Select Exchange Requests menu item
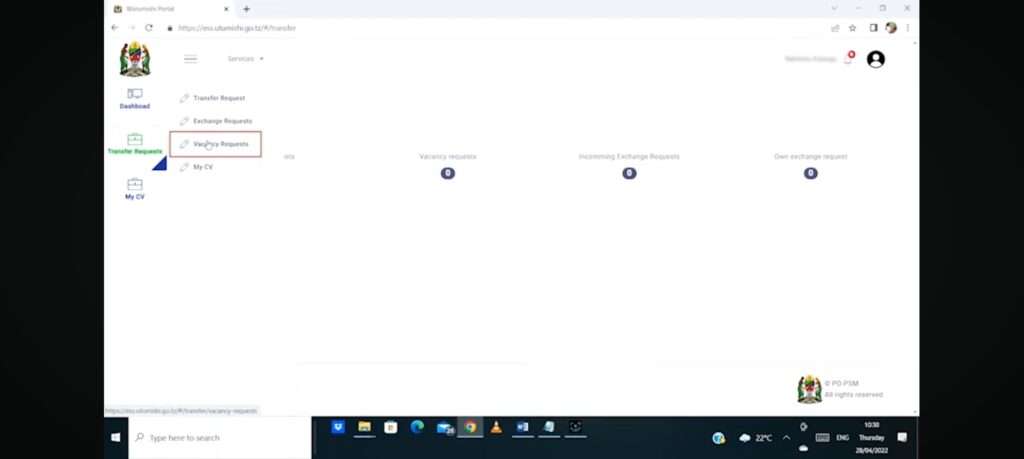Image resolution: width=1024 pixels, height=459 pixels. pyautogui.click(x=222, y=121)
